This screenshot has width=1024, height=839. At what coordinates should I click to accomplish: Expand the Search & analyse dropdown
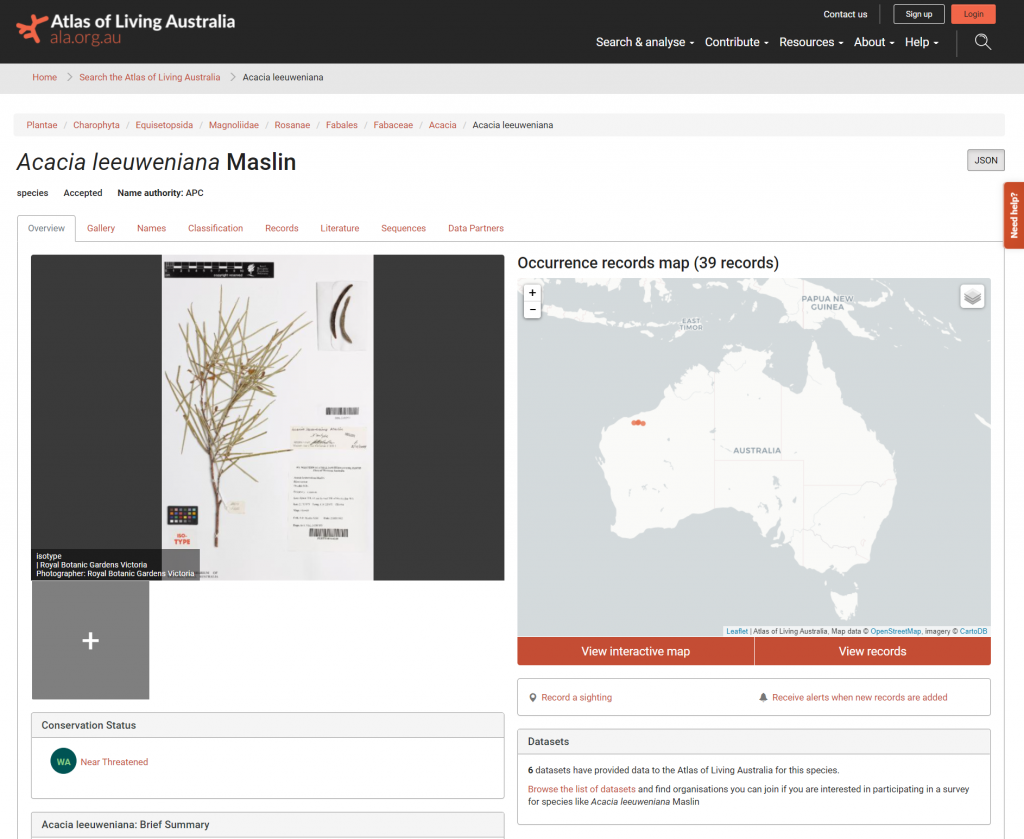coord(644,42)
